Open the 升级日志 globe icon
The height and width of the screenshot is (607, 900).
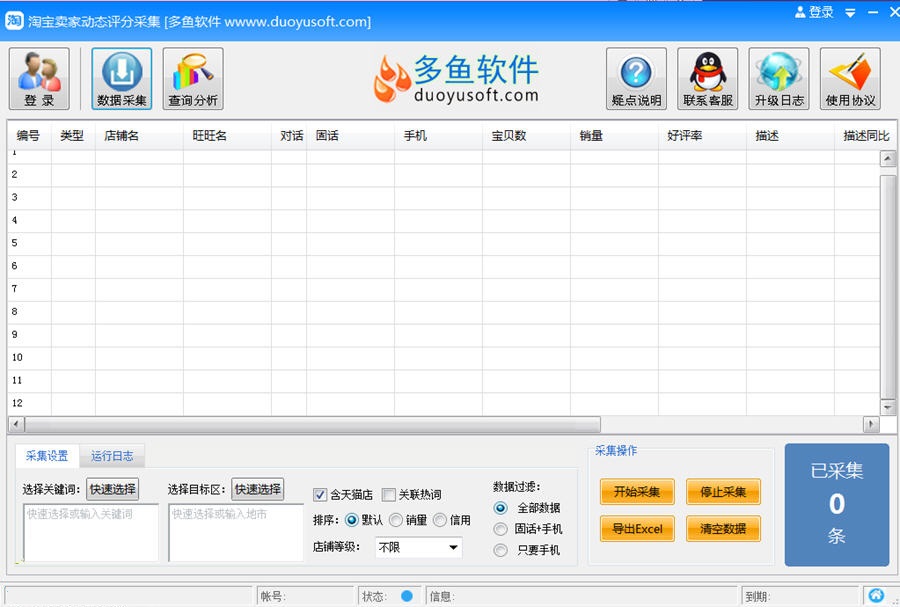(779, 79)
